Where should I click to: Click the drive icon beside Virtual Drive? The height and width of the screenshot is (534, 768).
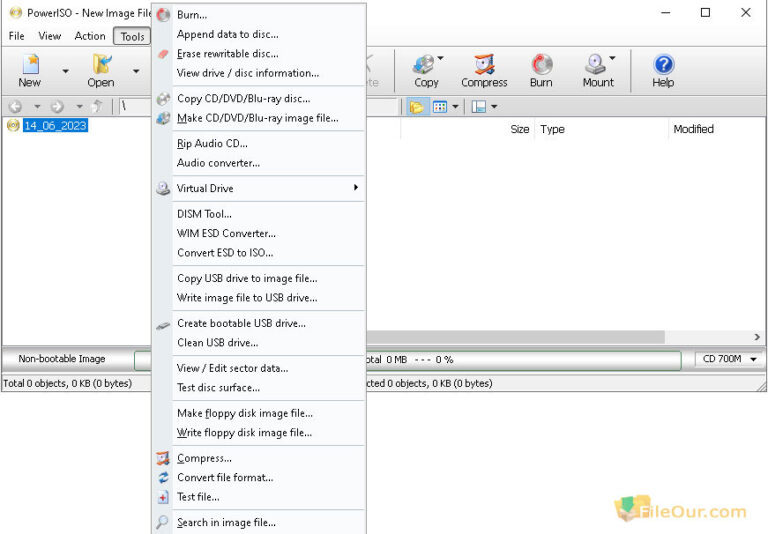(x=163, y=189)
